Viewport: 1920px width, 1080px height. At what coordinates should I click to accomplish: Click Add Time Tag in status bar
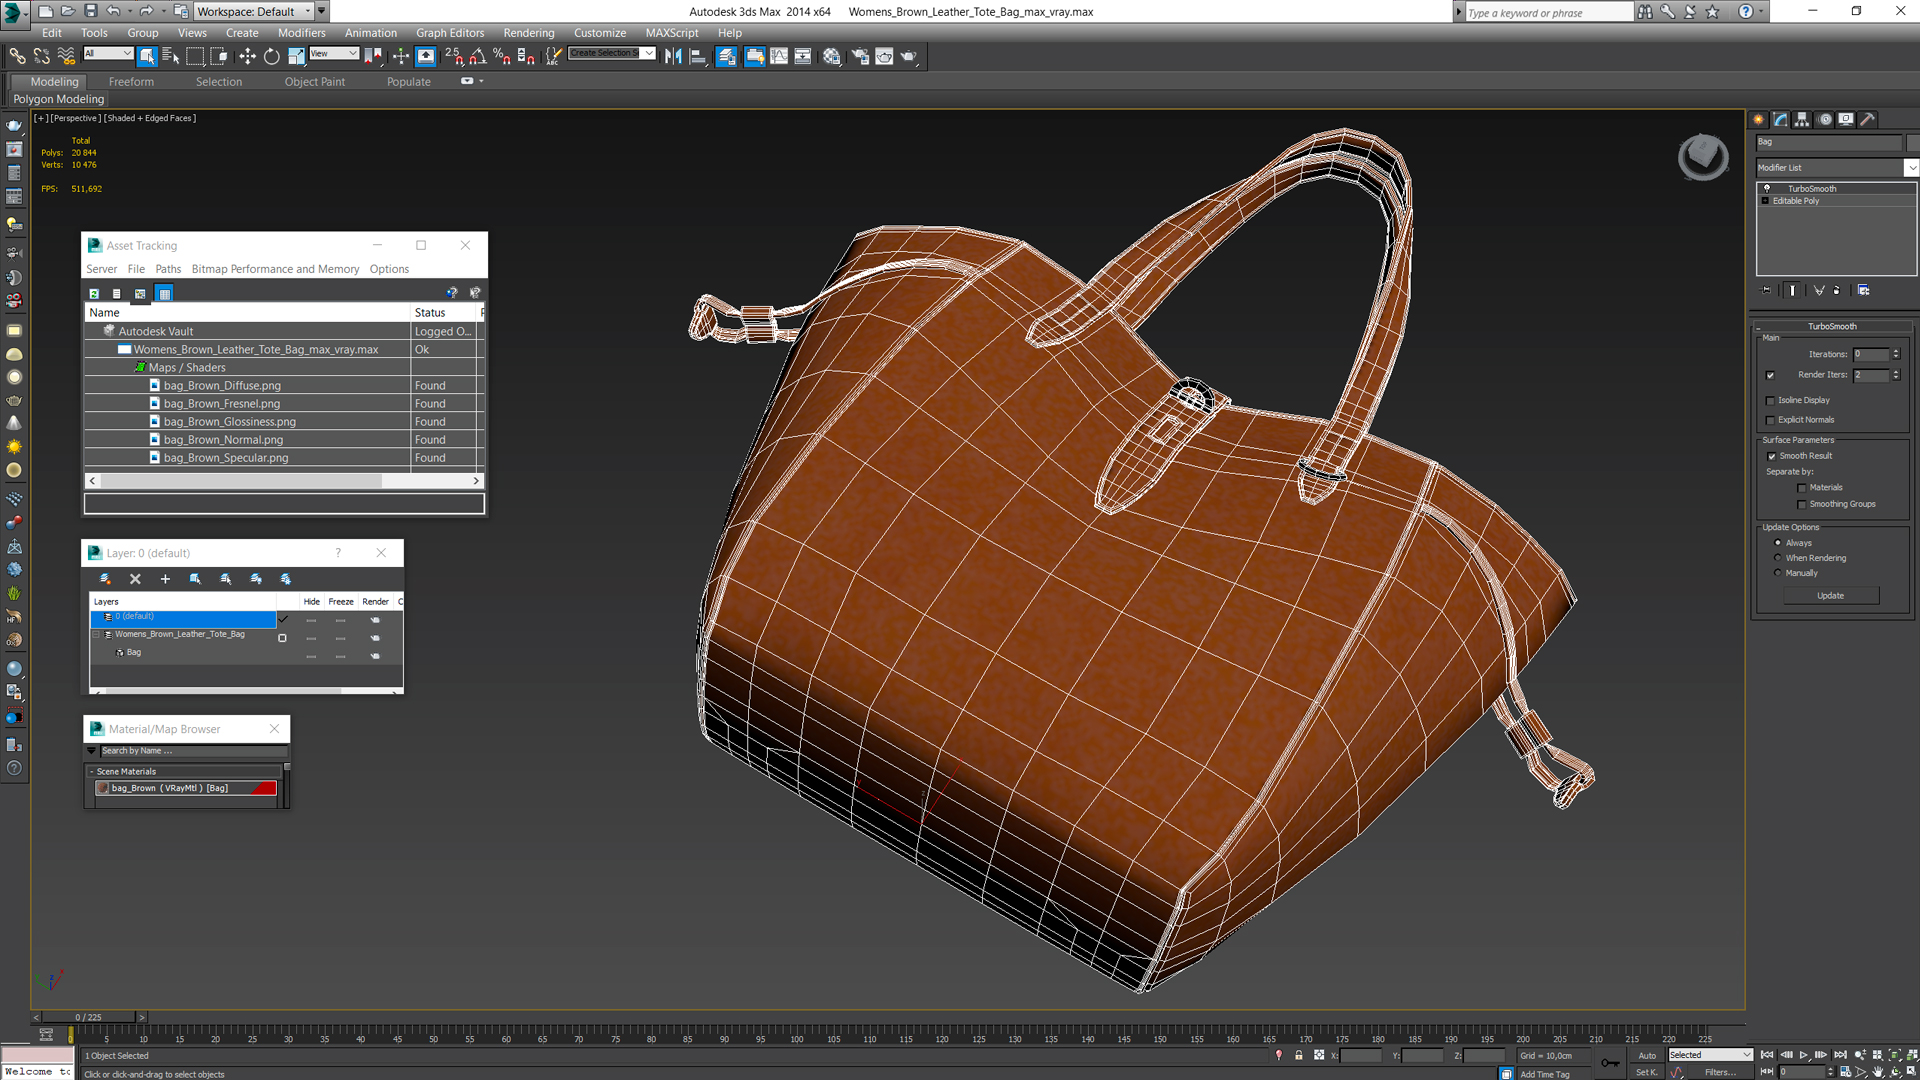click(1544, 1074)
